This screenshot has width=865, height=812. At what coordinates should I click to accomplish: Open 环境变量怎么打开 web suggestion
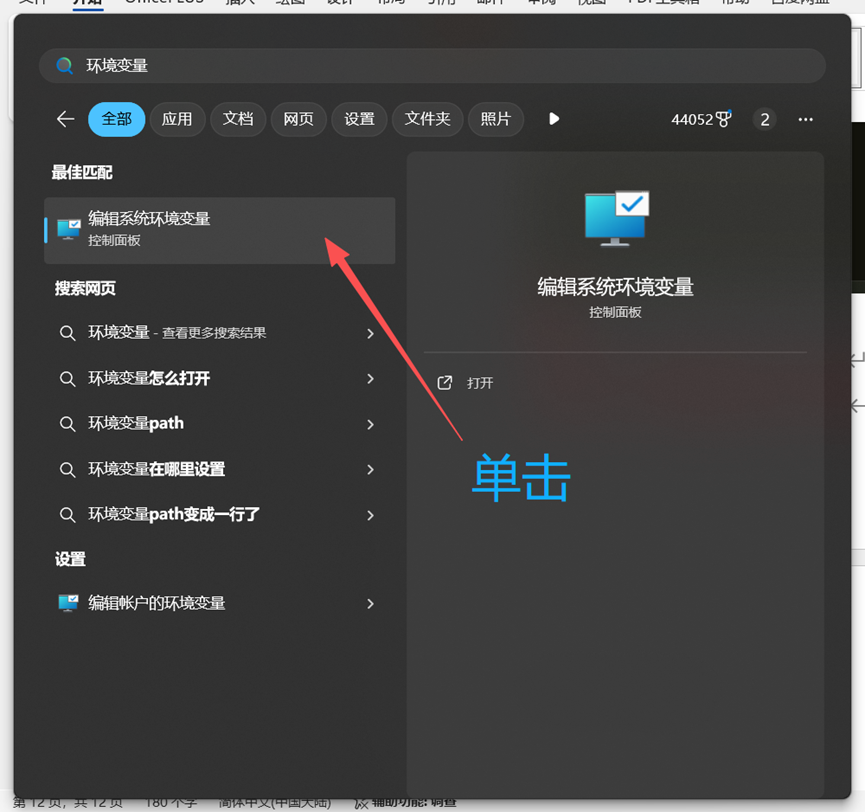(x=220, y=378)
